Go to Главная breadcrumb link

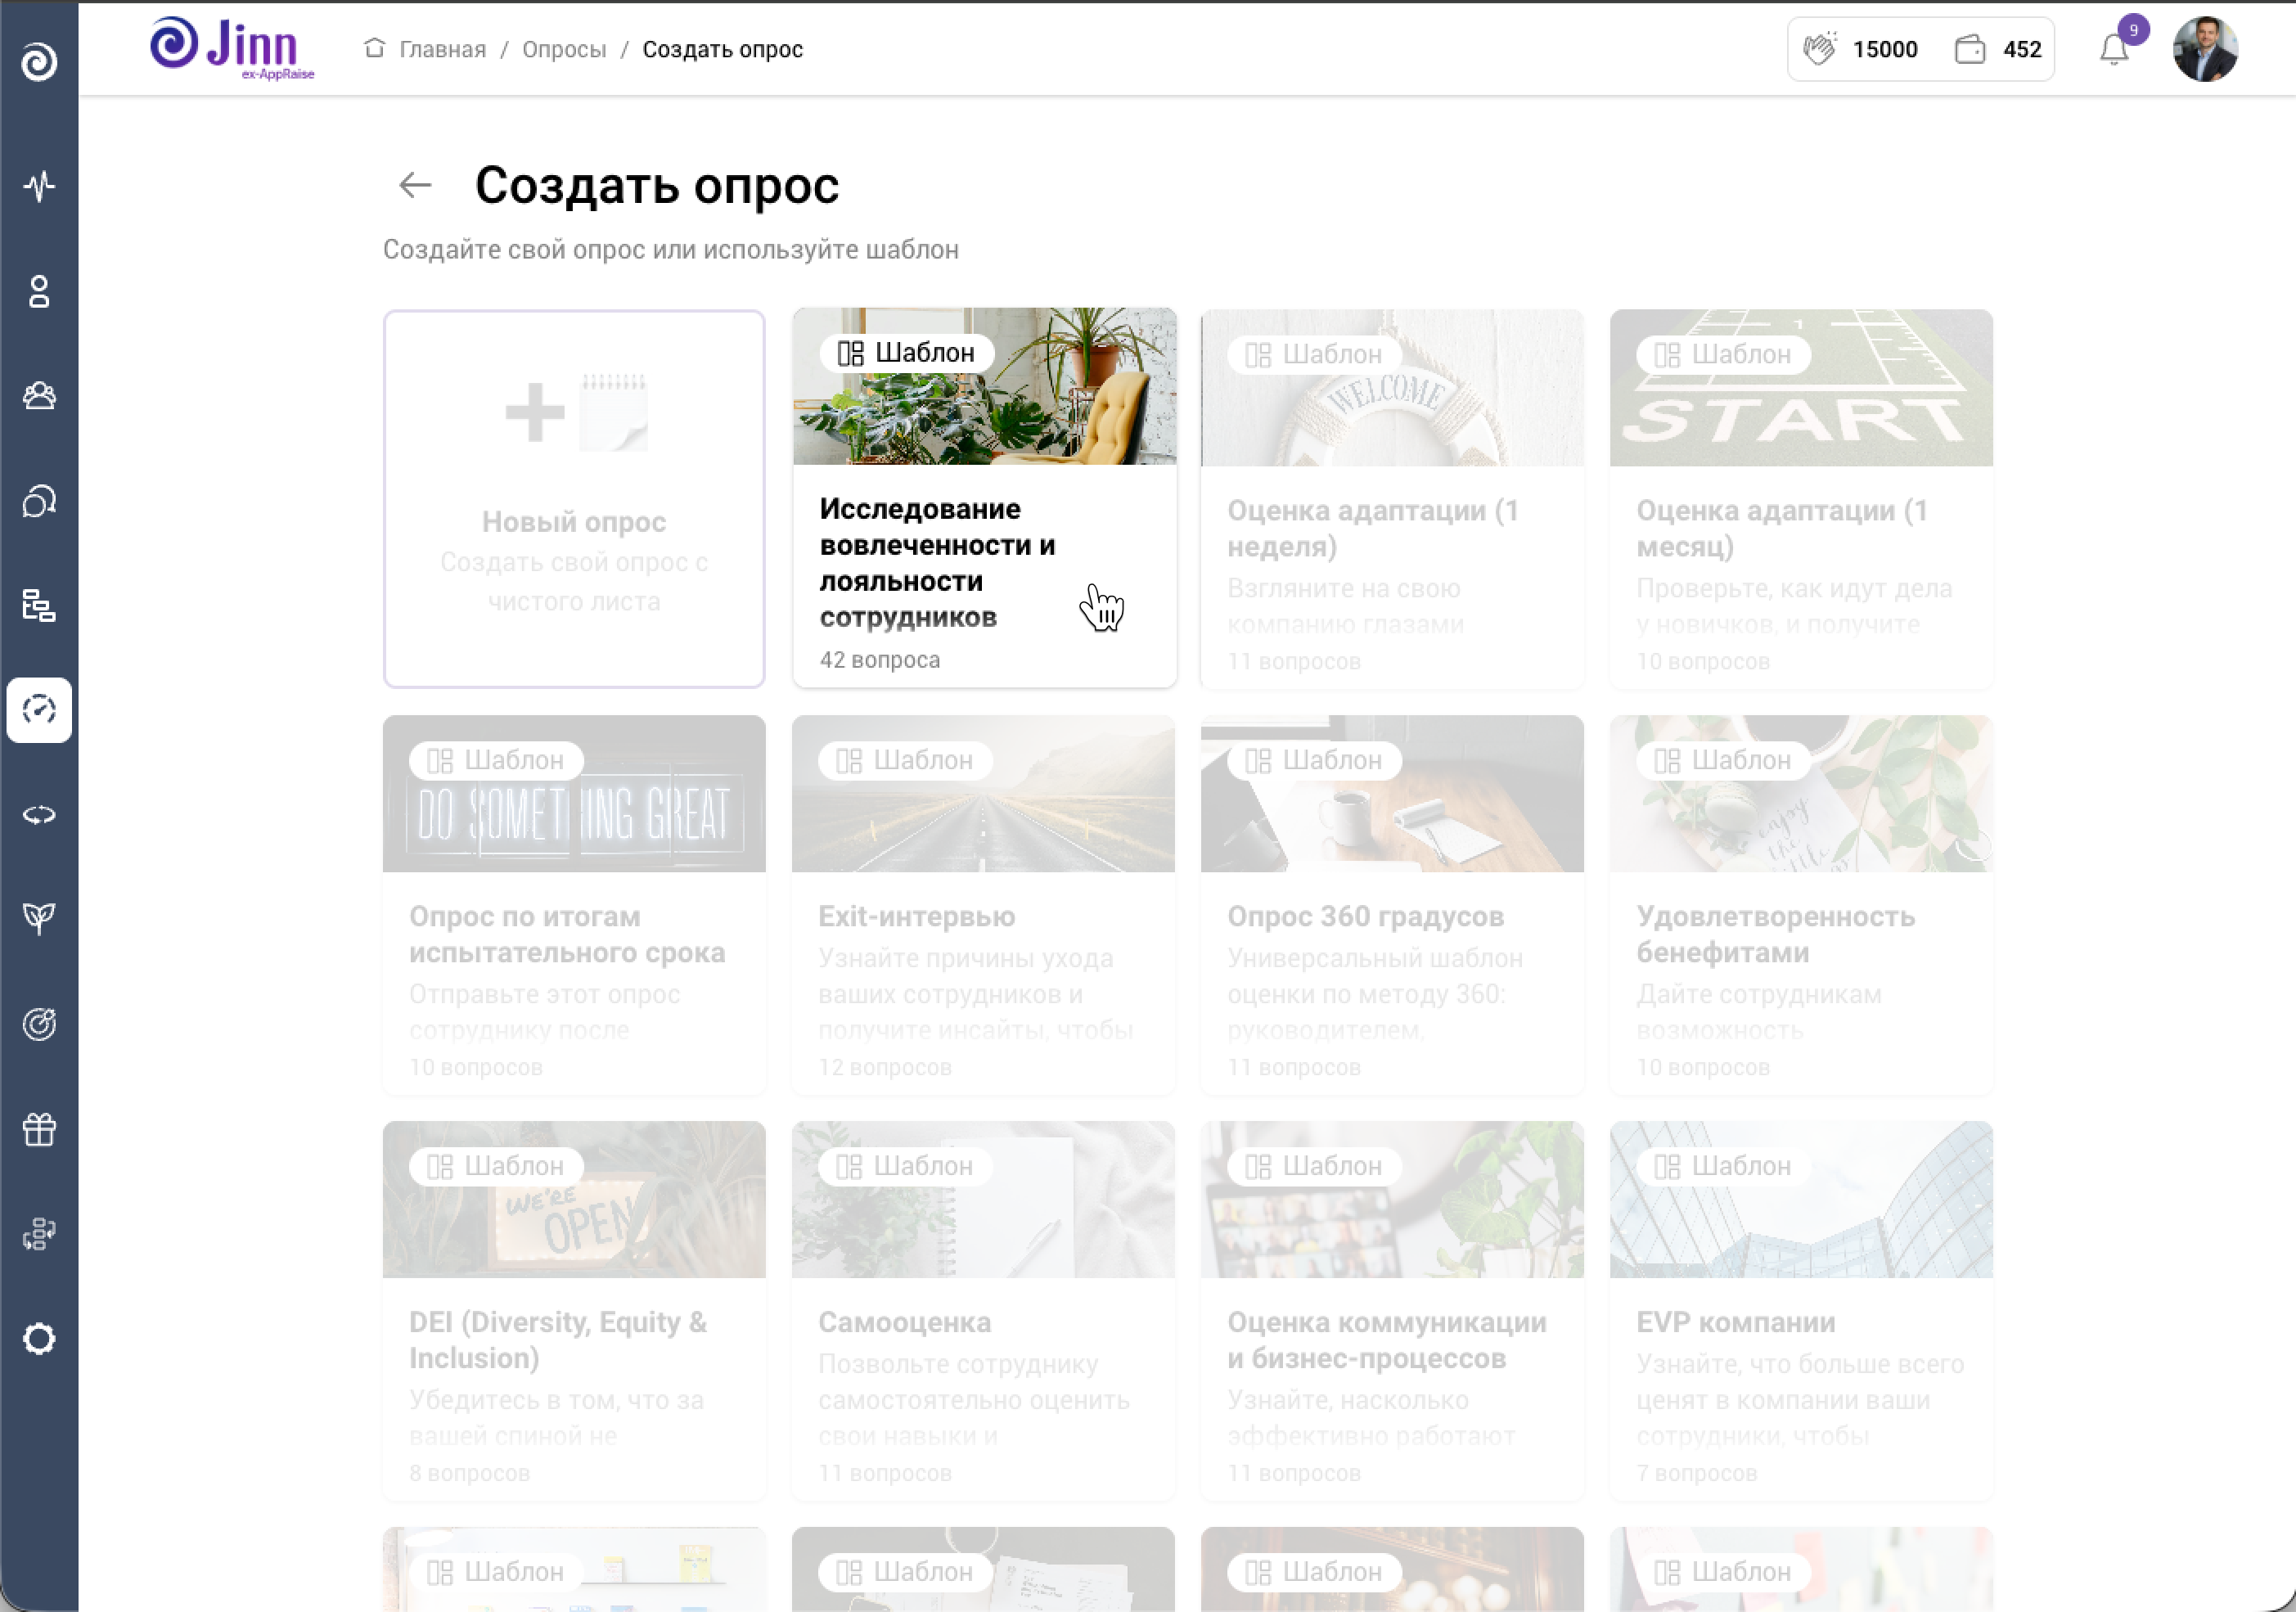(x=442, y=49)
